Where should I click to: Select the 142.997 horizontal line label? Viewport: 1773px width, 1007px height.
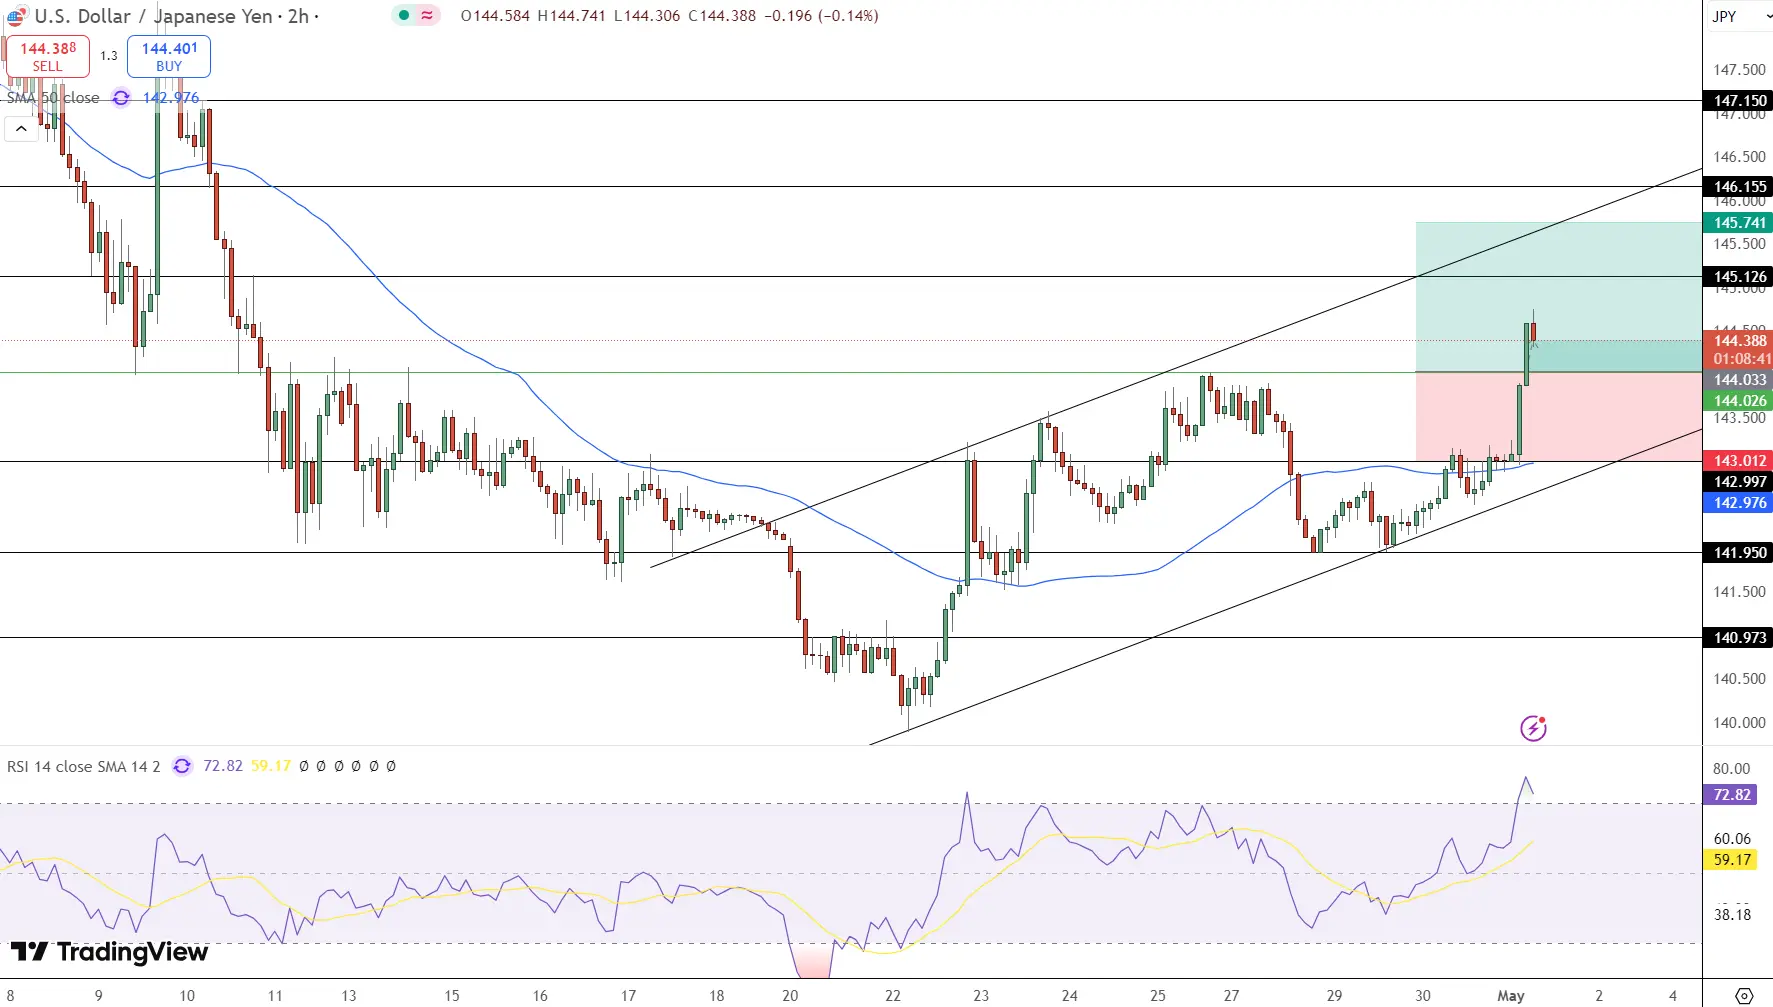[x=1738, y=482]
